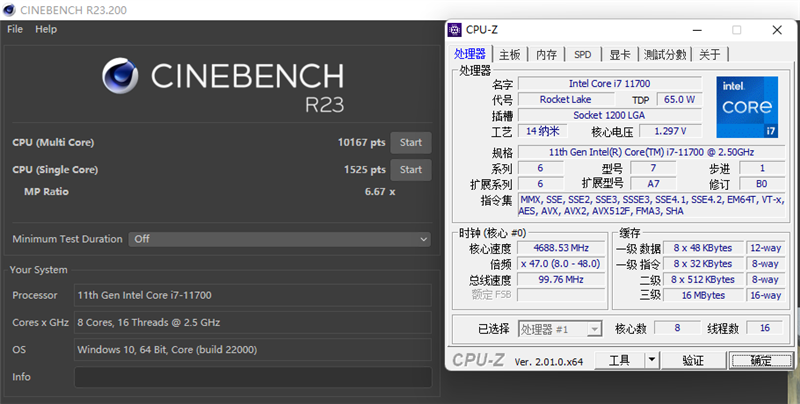Click the 一级 指令 cache 8 x 32 KBytes
Screen dimensions: 800x404
pos(703,264)
